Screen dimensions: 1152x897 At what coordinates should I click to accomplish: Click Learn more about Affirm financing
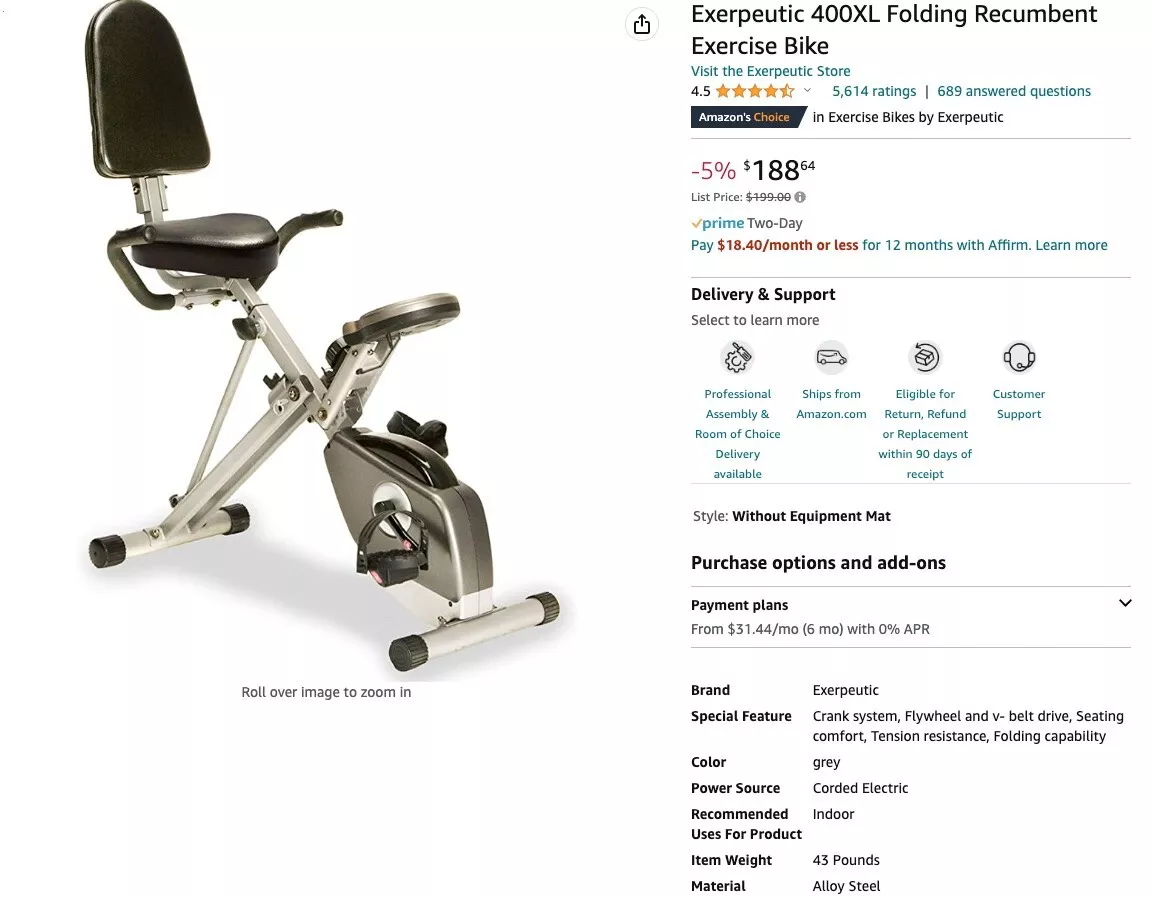(x=1070, y=245)
